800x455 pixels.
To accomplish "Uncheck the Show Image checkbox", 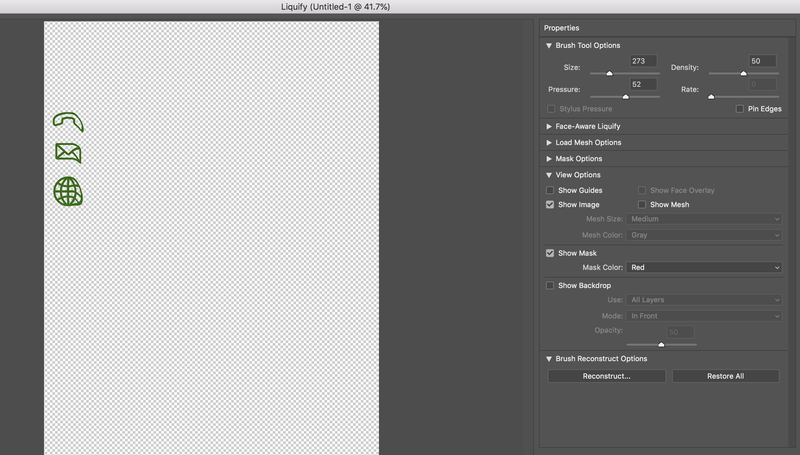I will click(x=550, y=205).
